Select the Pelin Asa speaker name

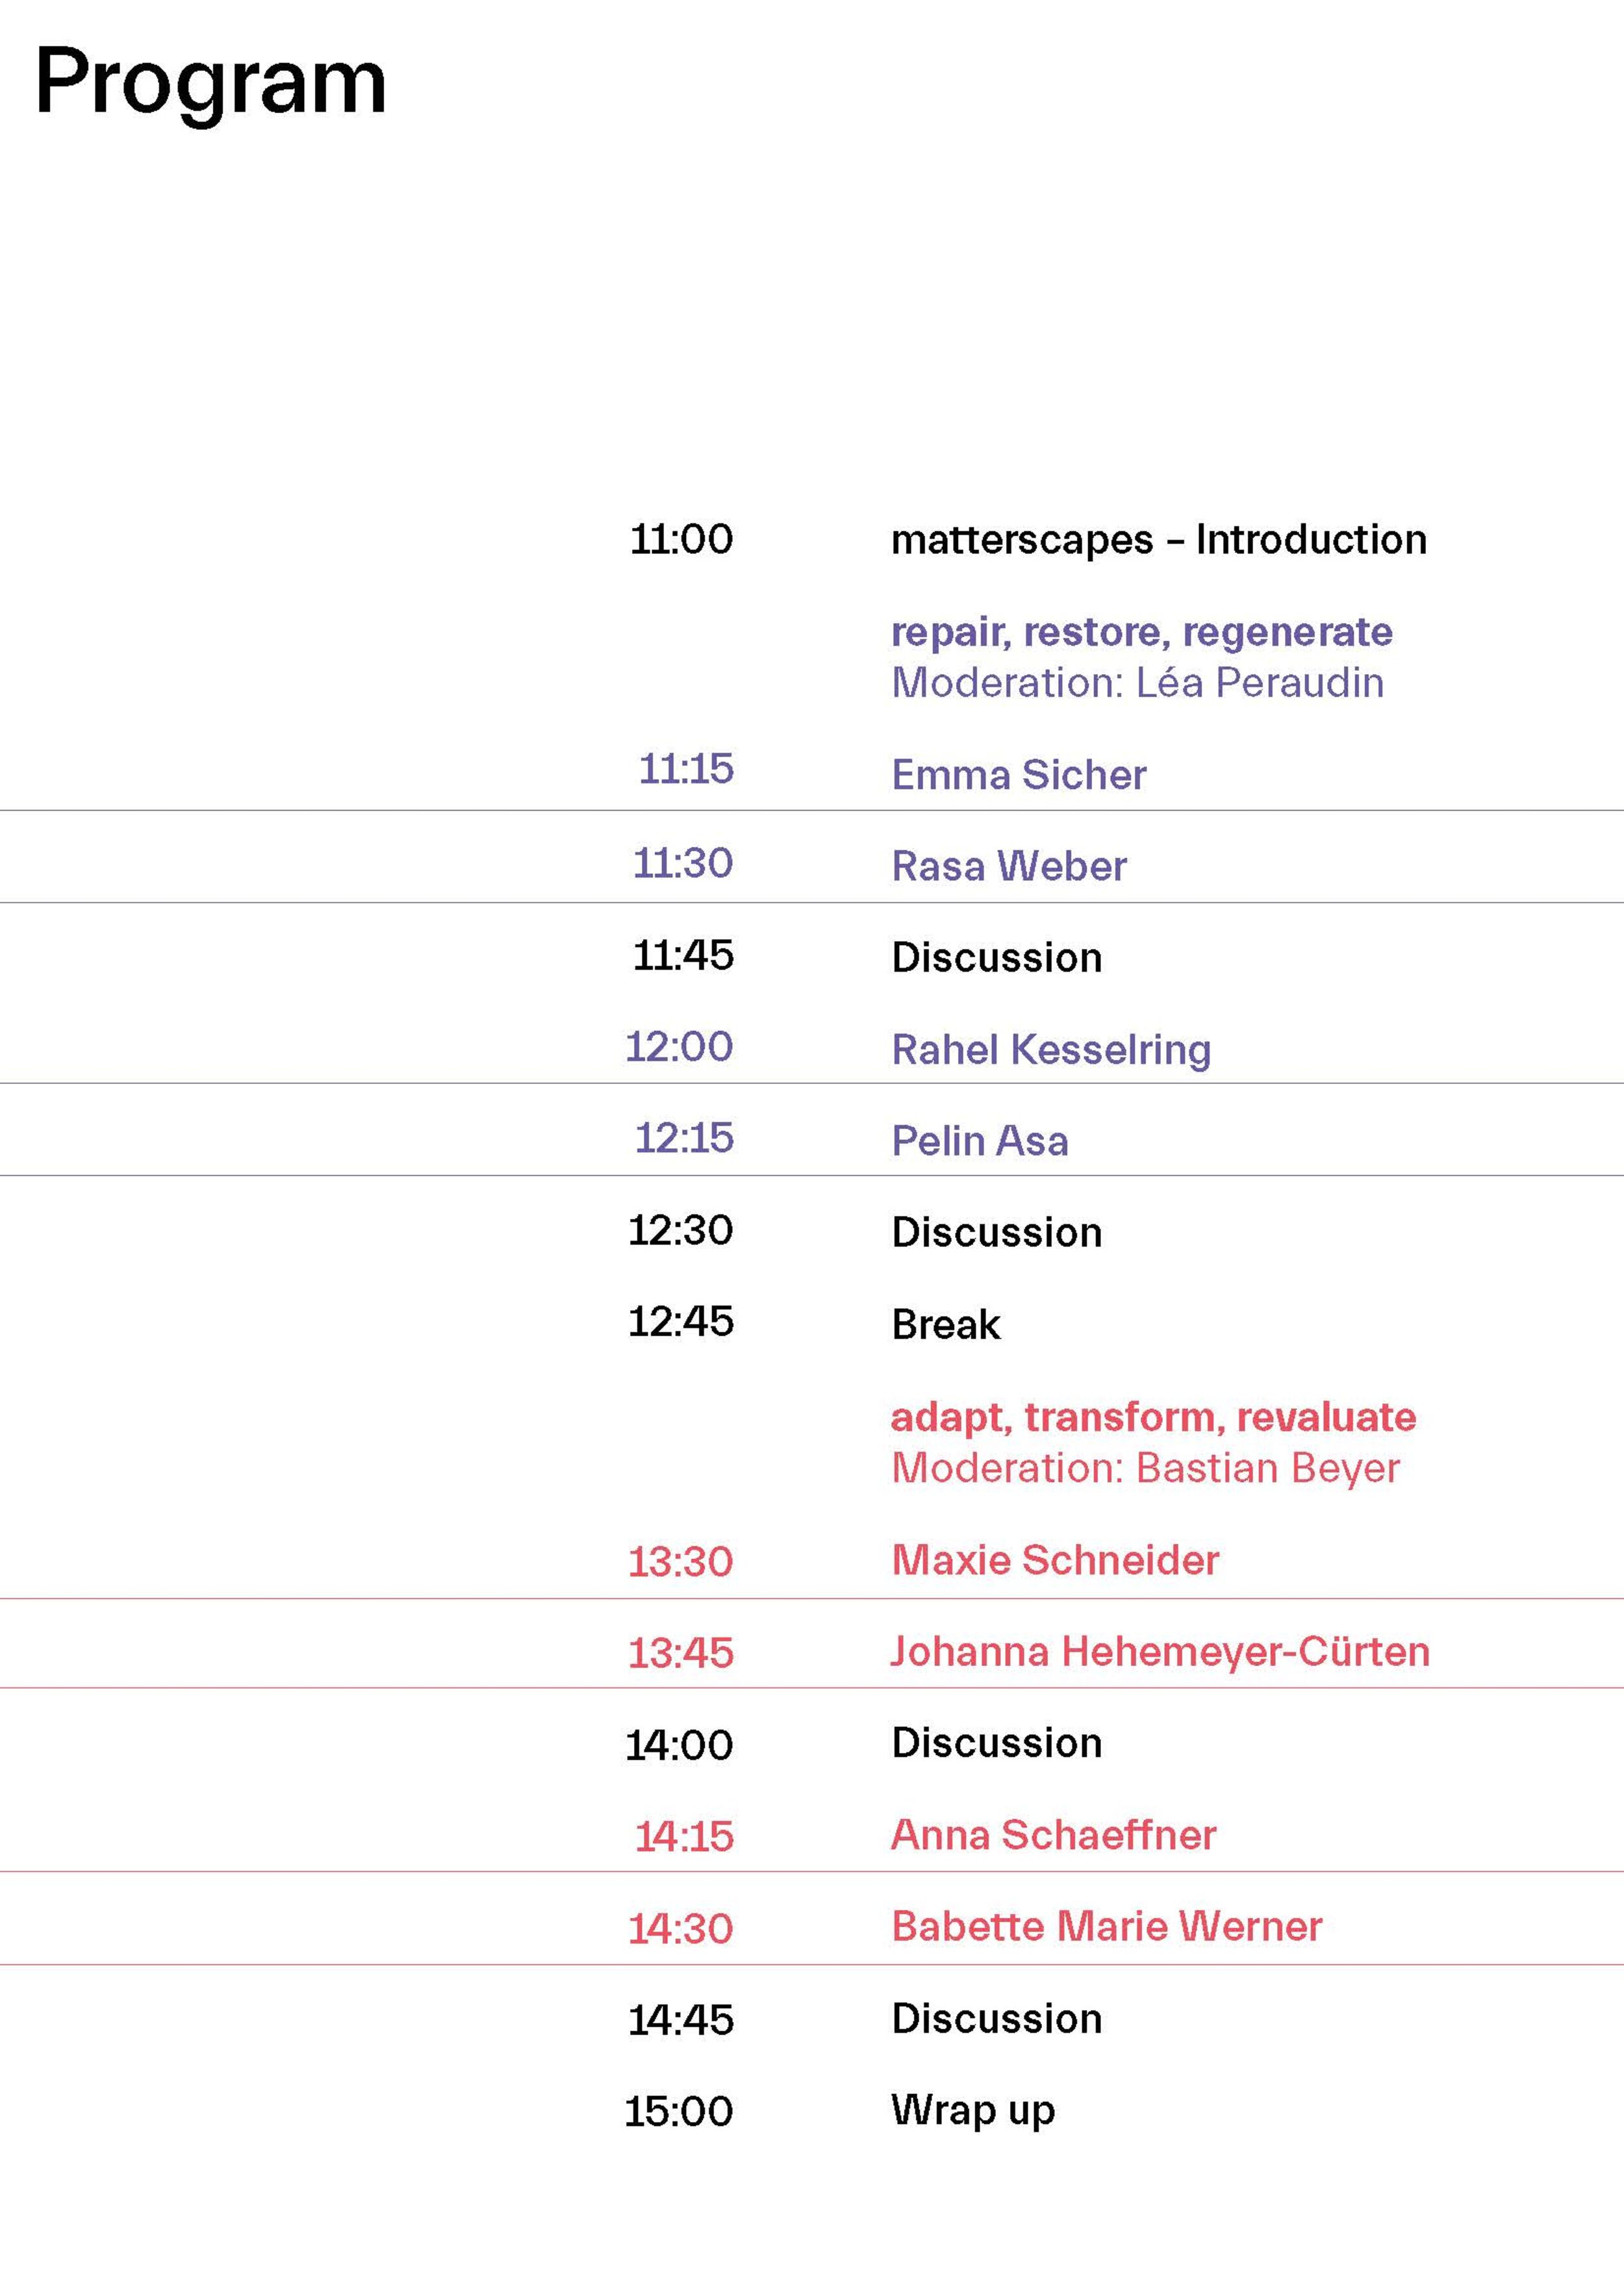979,1141
